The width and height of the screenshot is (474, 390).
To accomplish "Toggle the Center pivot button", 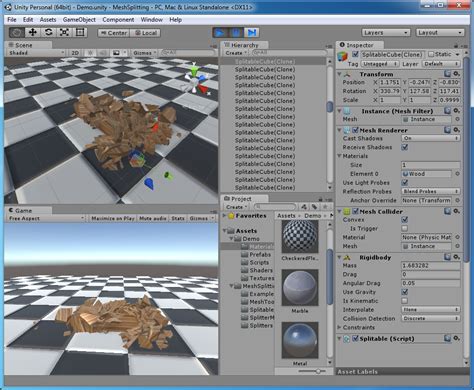I will (x=113, y=33).
